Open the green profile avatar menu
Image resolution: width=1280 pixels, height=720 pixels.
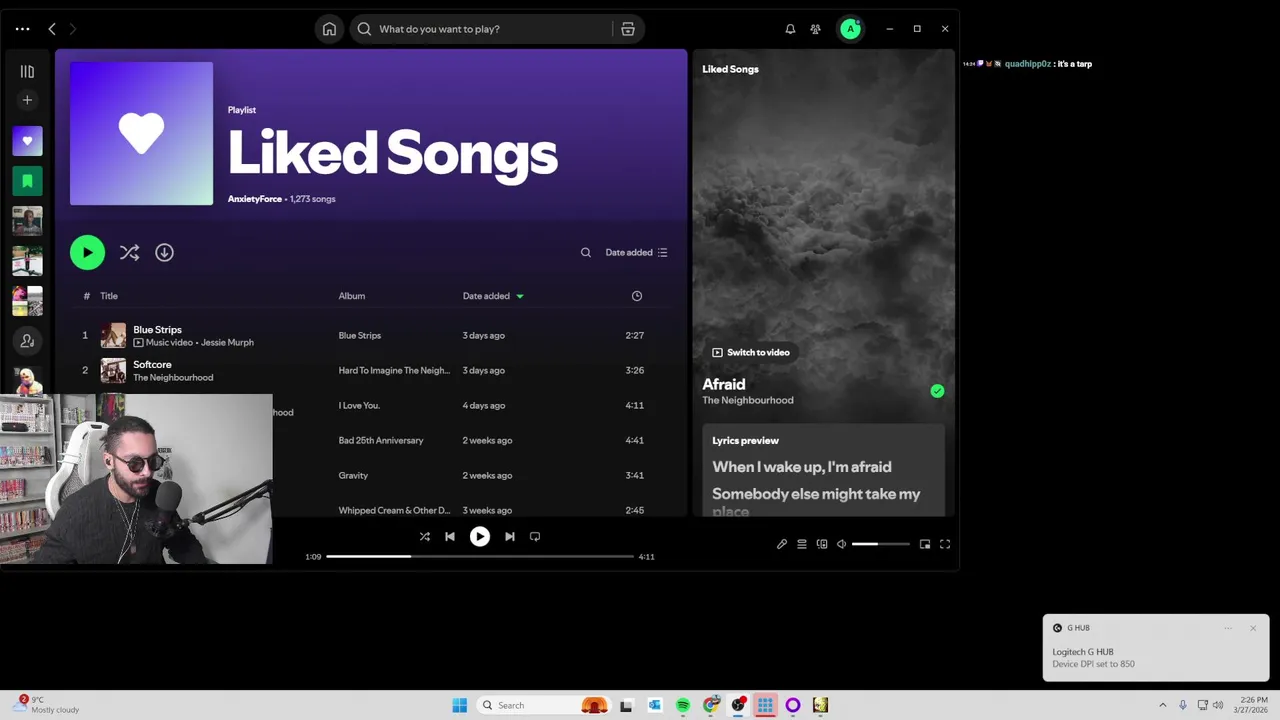coord(850,29)
